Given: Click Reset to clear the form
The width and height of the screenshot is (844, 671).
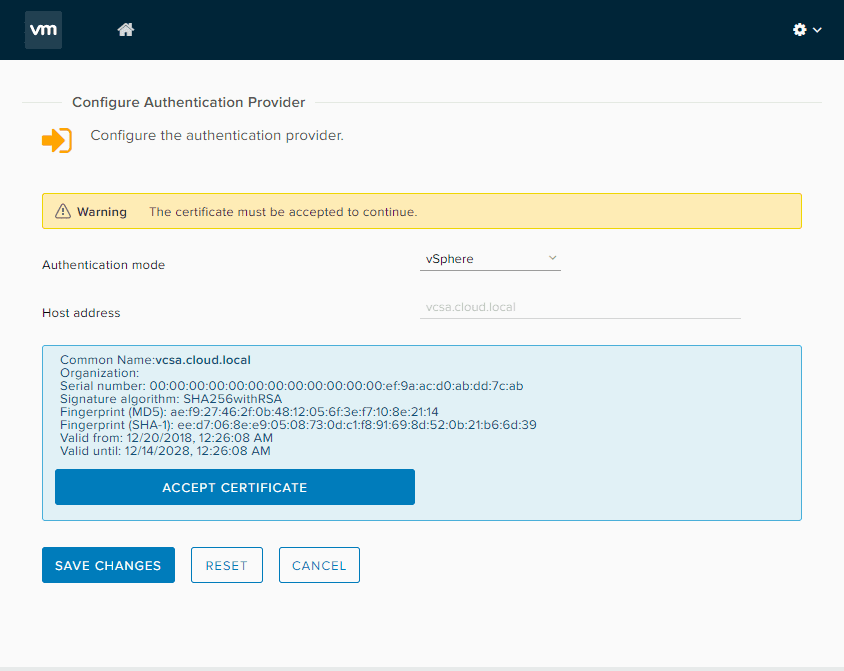Looking at the screenshot, I should pos(226,565).
